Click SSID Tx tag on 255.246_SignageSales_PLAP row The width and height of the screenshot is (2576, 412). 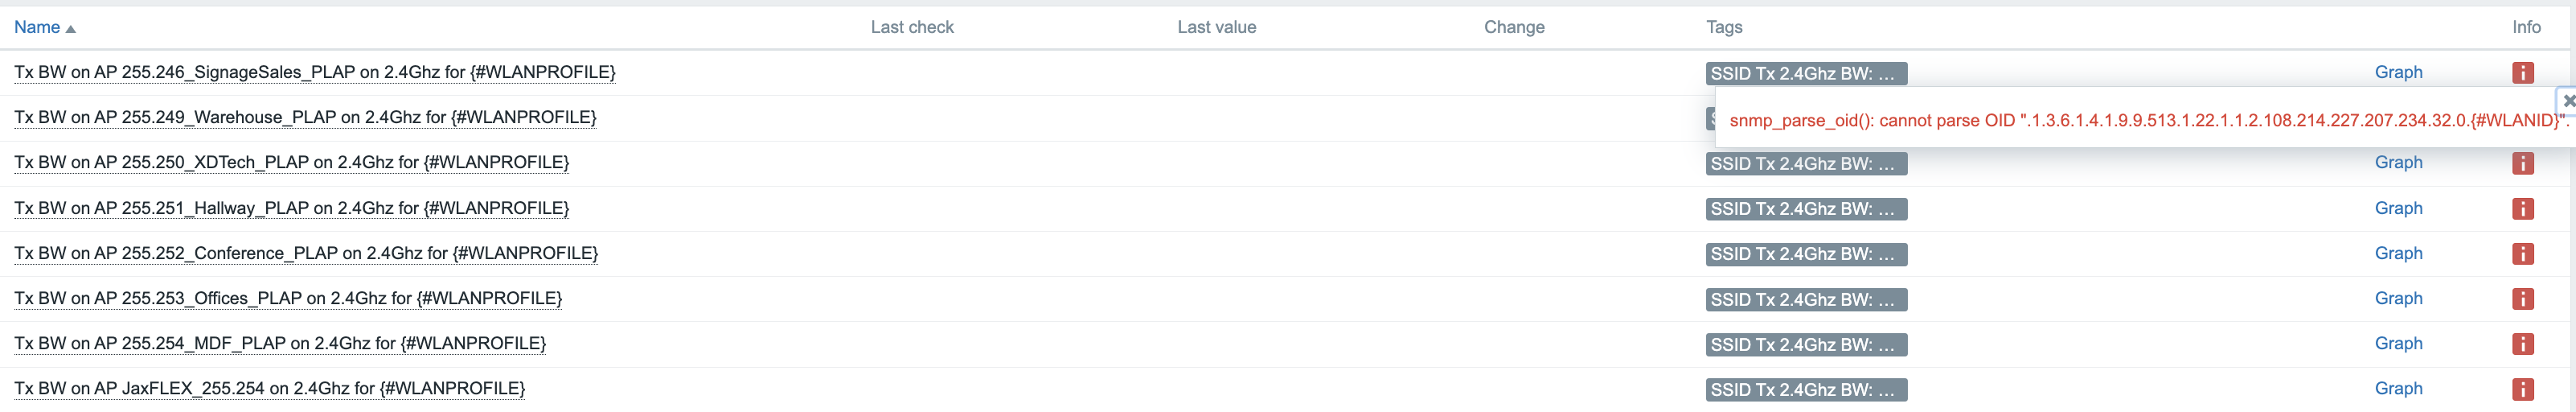click(x=1805, y=73)
